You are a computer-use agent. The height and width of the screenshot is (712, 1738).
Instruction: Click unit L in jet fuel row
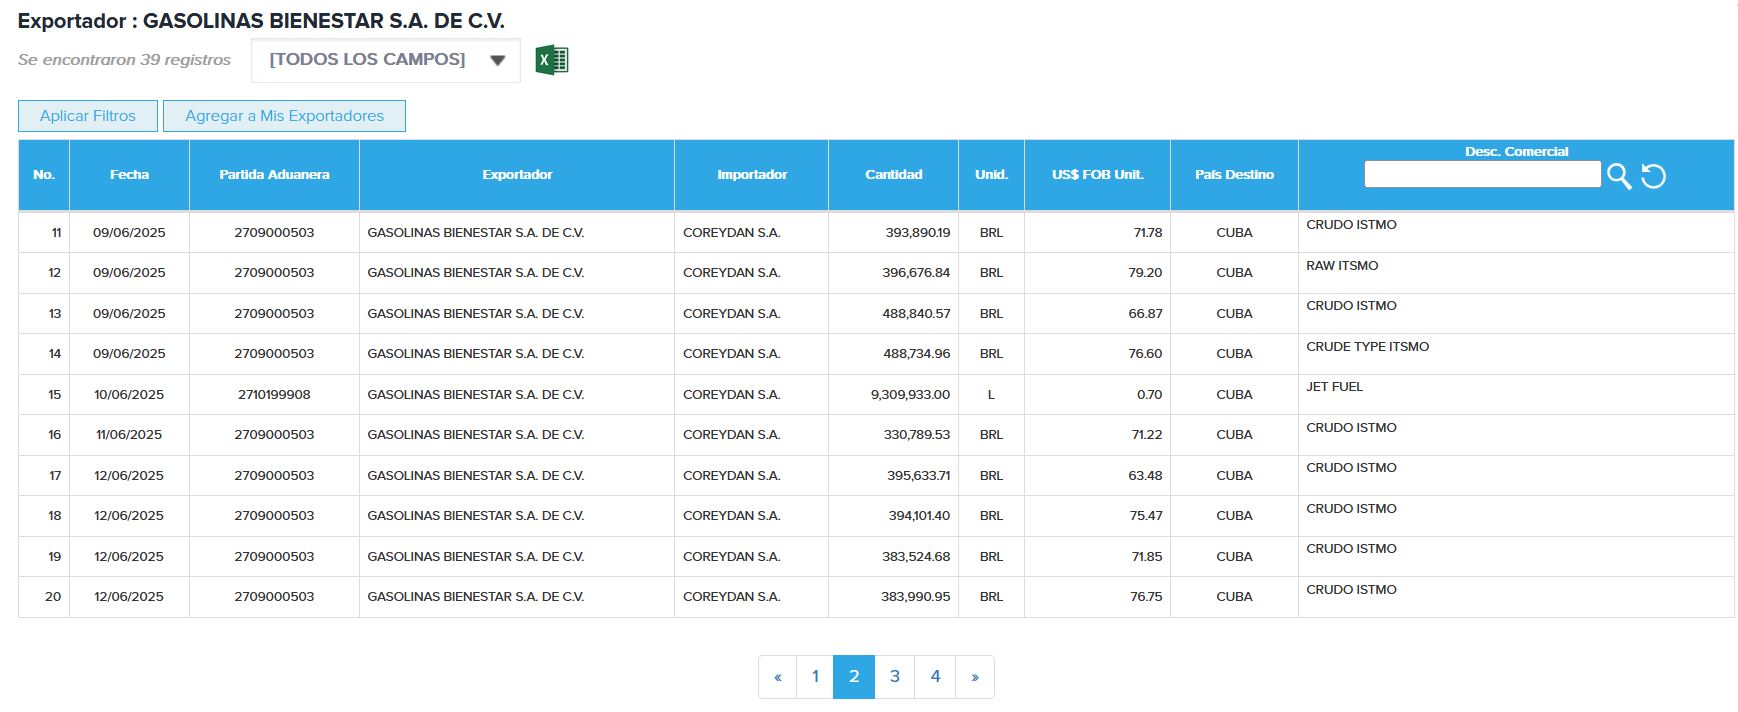(991, 395)
